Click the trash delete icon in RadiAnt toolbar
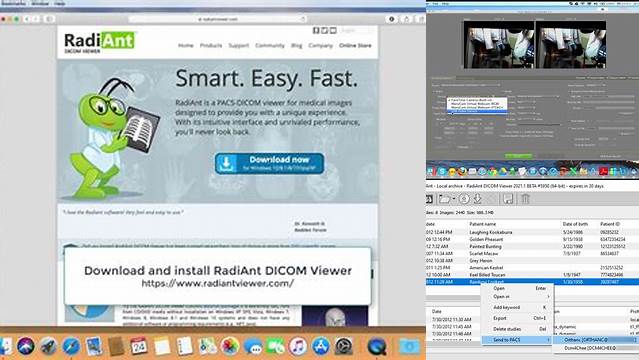The height and width of the screenshot is (360, 639). [x=525, y=199]
